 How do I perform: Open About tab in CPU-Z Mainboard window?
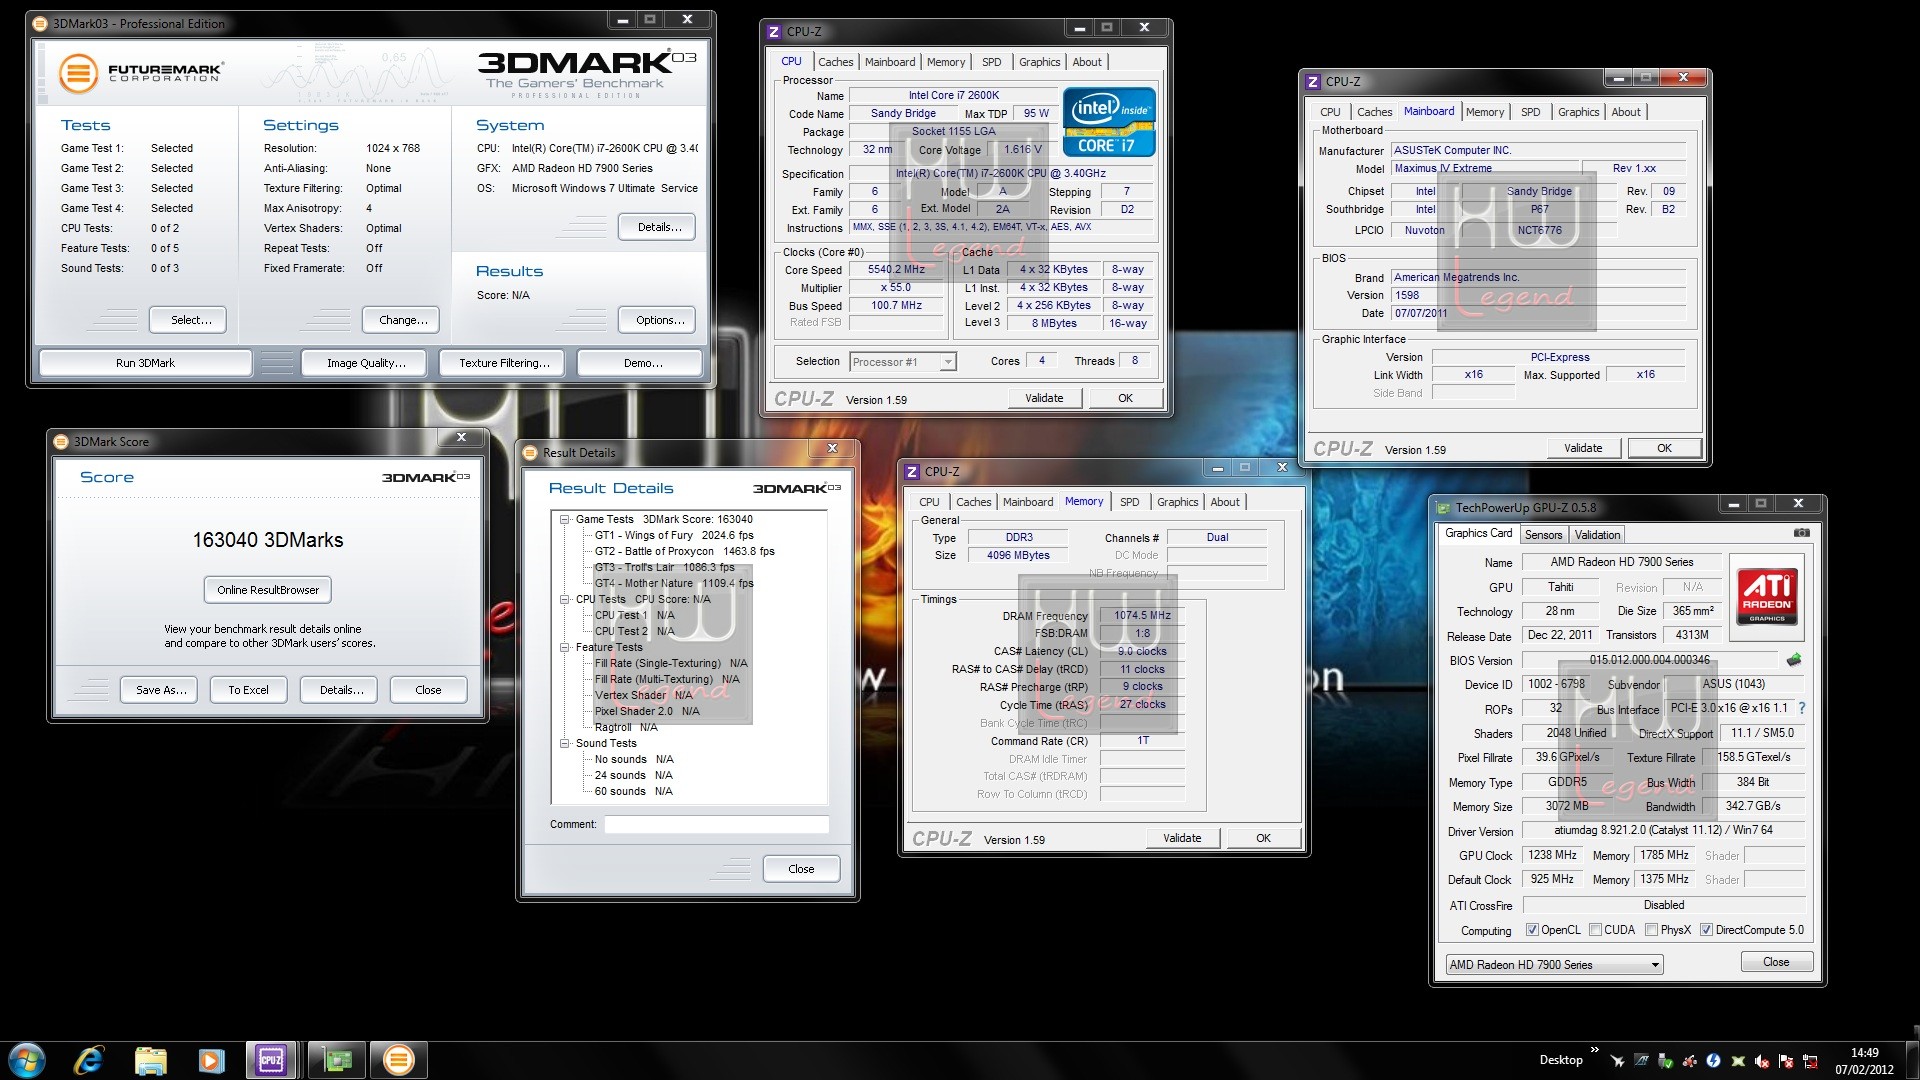[1625, 112]
